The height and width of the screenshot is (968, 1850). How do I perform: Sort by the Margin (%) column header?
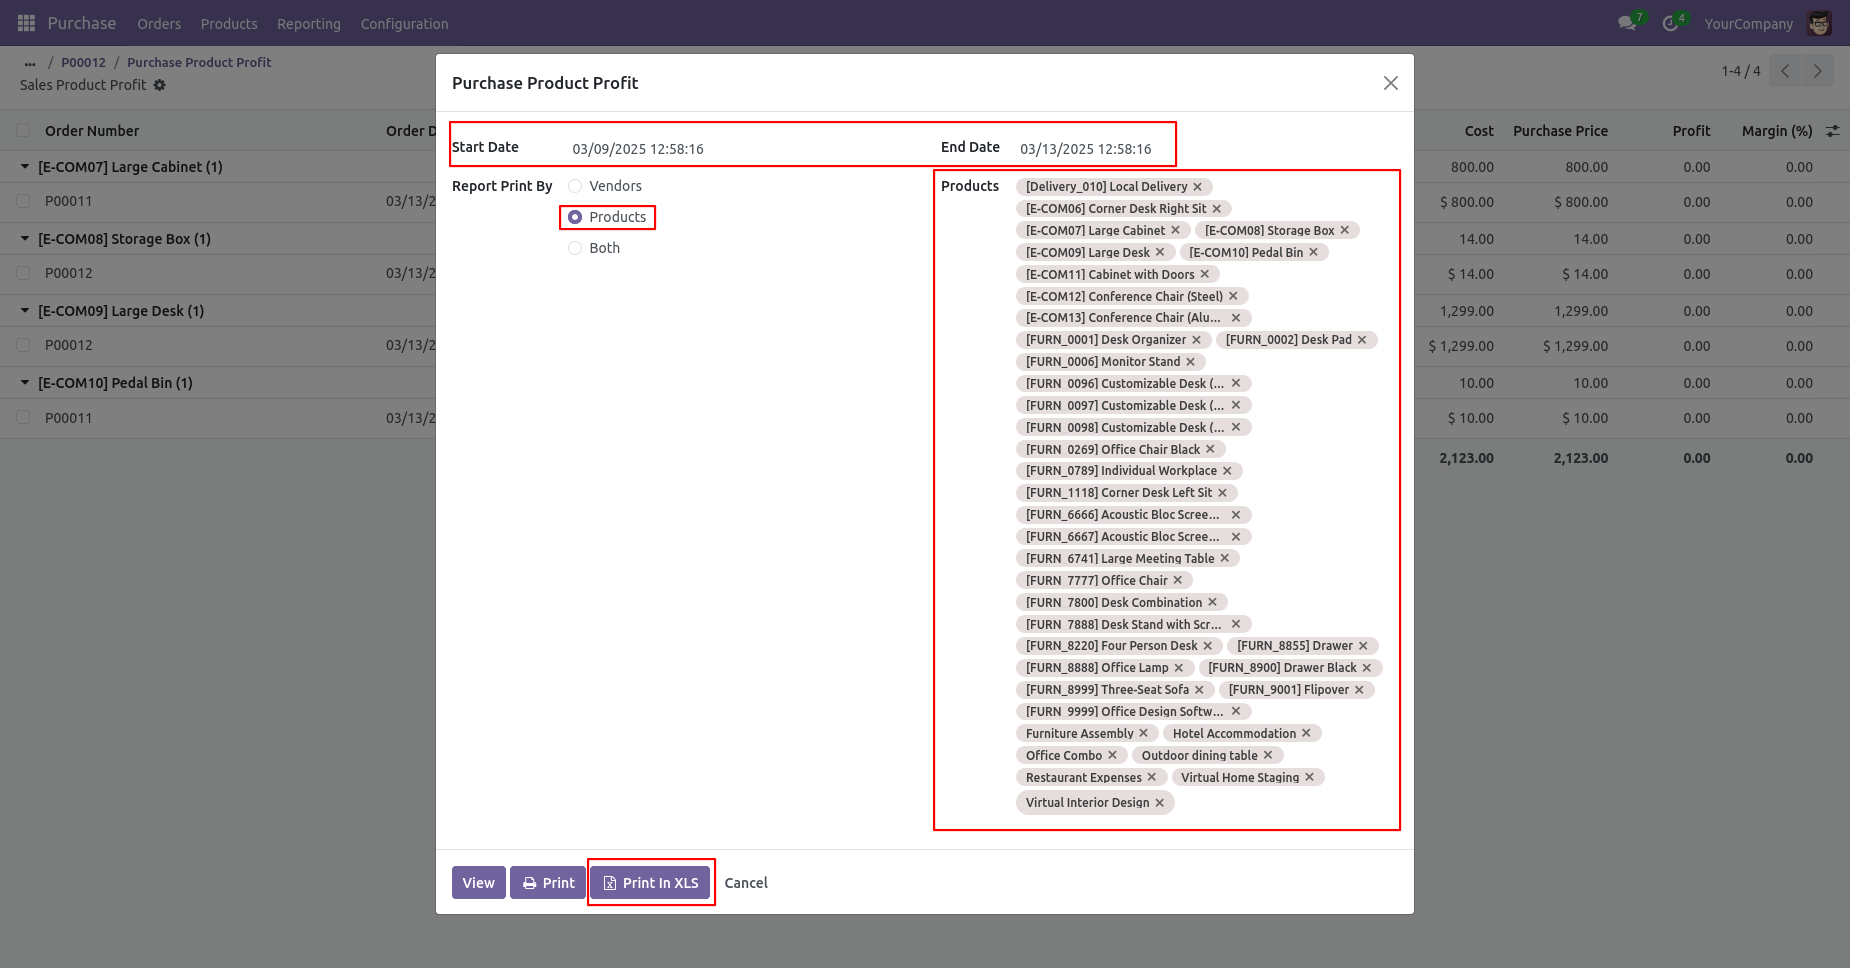point(1777,131)
